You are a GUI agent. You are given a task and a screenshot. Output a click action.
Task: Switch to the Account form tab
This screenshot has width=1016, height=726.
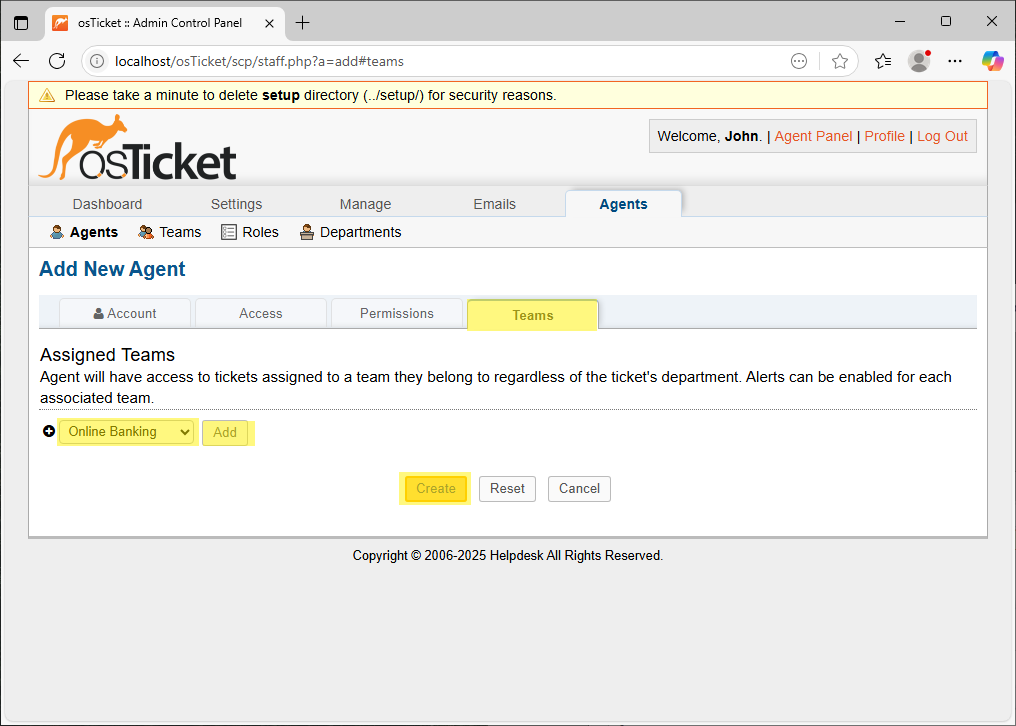(125, 313)
